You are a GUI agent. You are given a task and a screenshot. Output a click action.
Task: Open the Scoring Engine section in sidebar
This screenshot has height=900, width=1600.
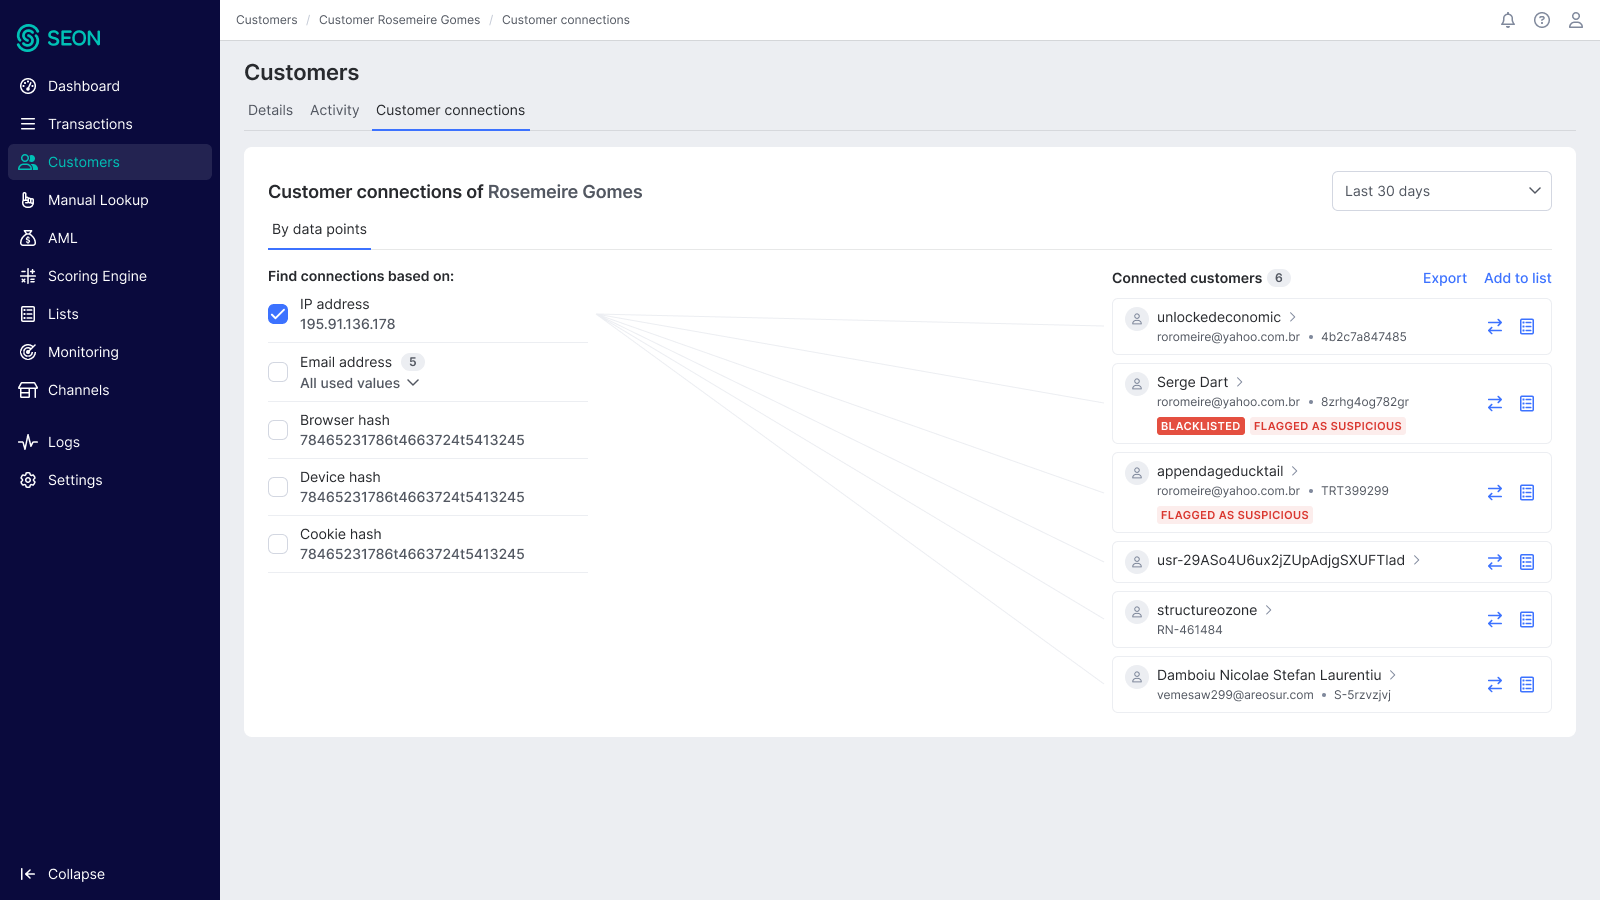(x=96, y=275)
